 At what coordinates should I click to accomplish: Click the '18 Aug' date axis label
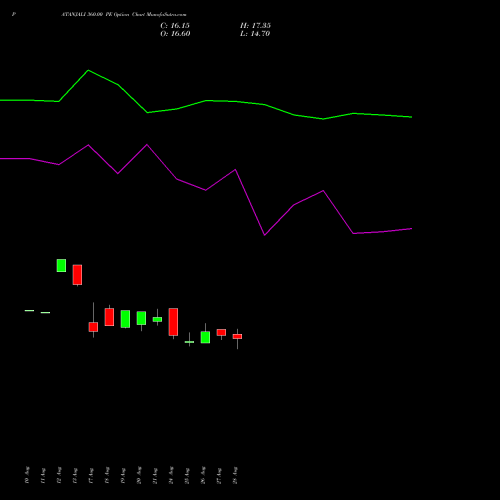(x=107, y=475)
